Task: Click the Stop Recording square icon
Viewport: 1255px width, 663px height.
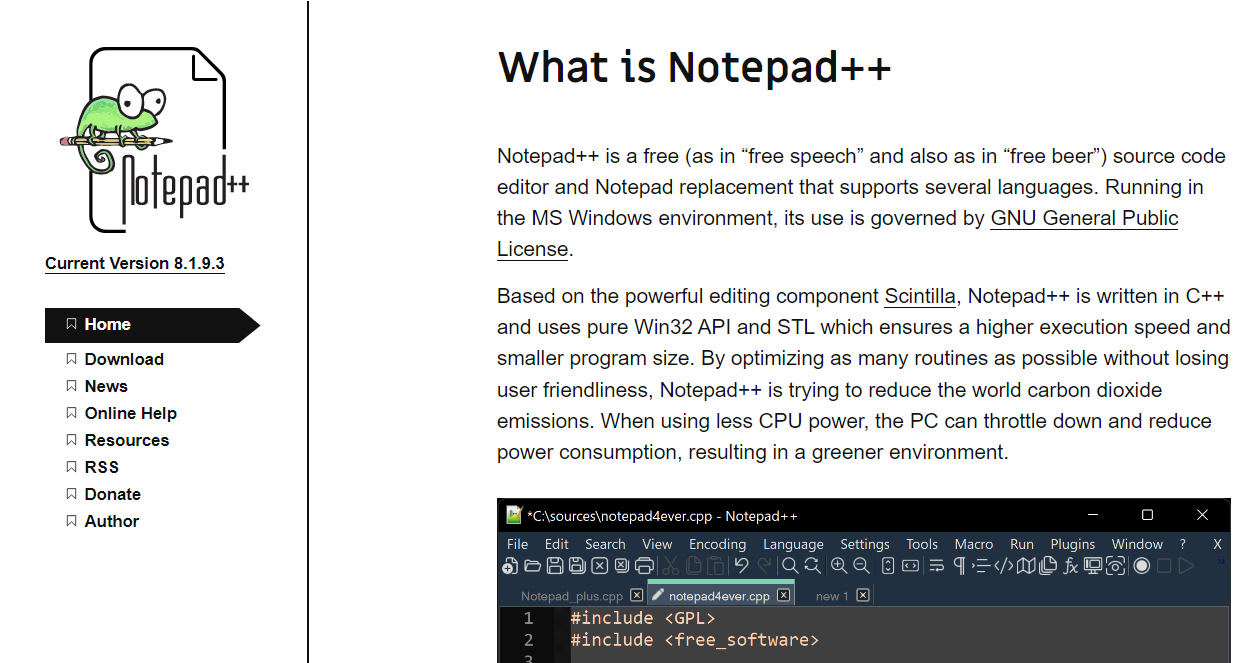Action: click(x=1164, y=566)
